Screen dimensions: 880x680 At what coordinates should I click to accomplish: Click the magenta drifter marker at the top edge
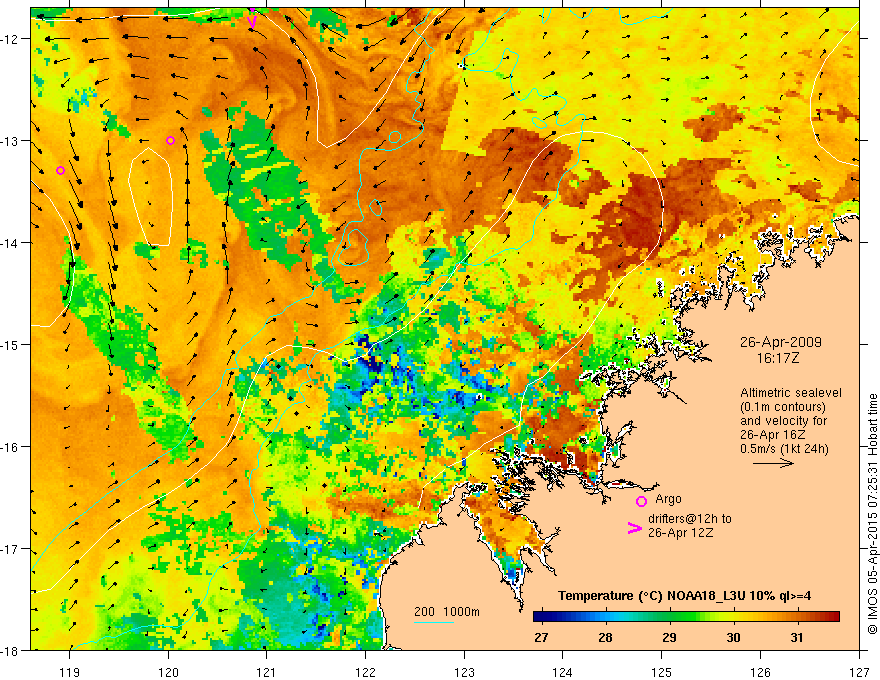pyautogui.click(x=253, y=20)
